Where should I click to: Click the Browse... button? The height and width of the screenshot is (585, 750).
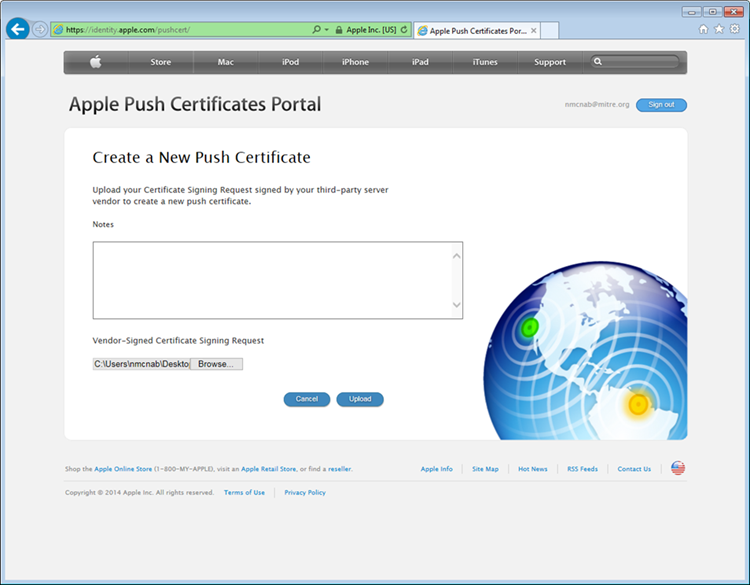click(216, 364)
